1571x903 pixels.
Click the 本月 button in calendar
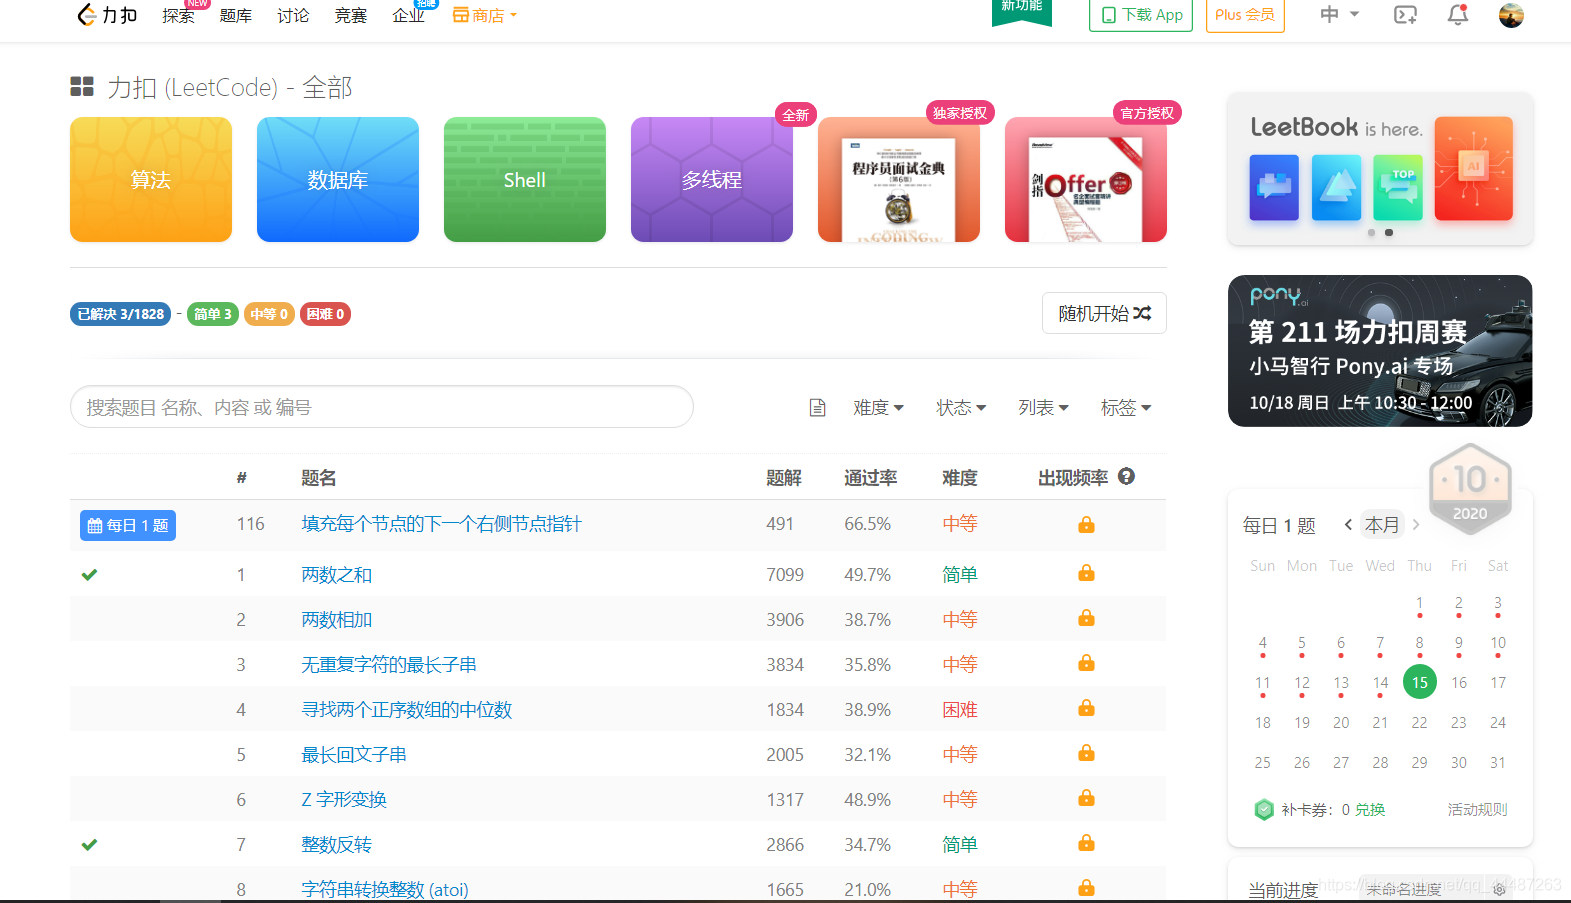click(1382, 524)
